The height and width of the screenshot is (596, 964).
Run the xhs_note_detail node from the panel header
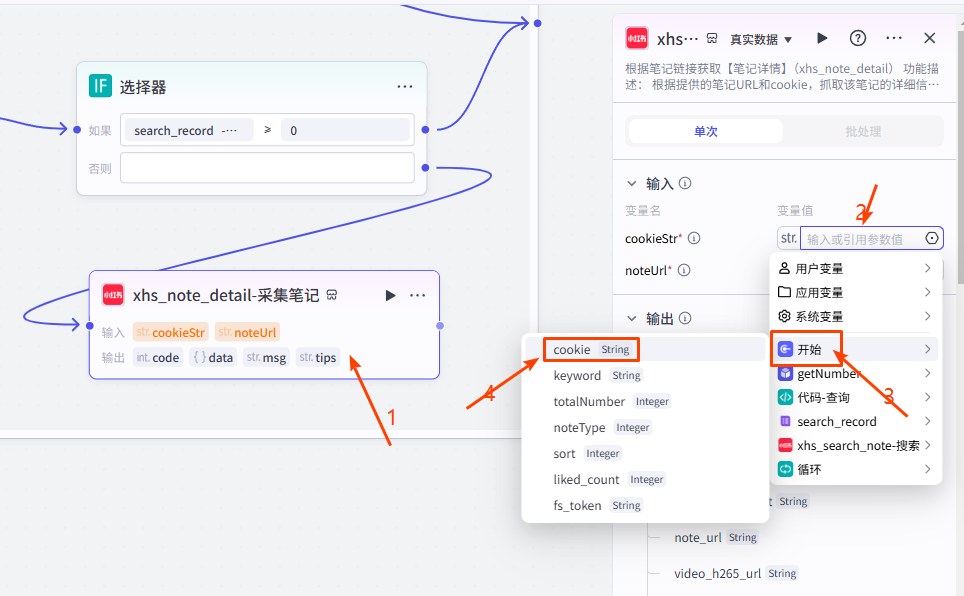pos(822,38)
